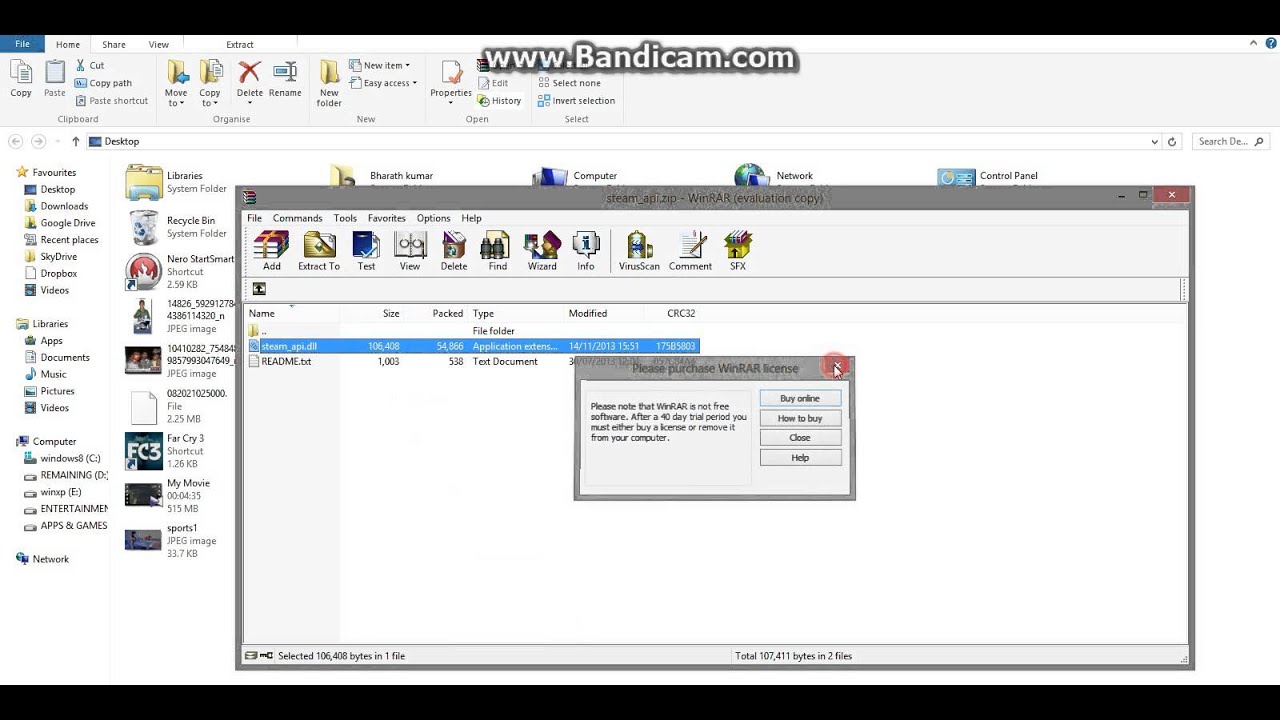The height and width of the screenshot is (720, 1280).
Task: Click the Explorer search box
Action: coord(1231,141)
